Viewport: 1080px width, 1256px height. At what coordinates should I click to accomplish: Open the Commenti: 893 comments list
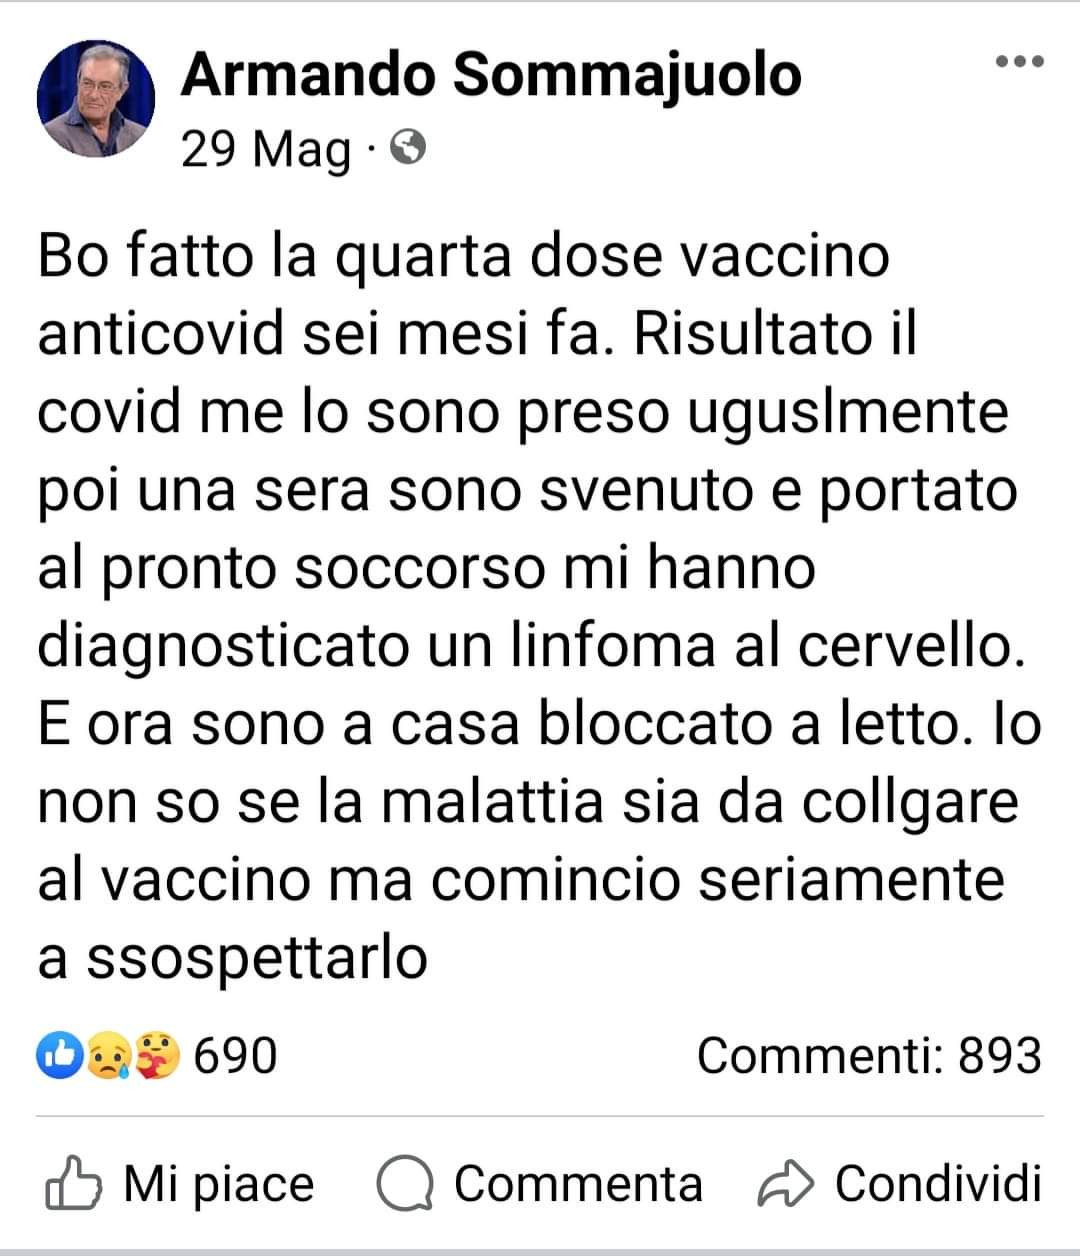pyautogui.click(x=868, y=1055)
